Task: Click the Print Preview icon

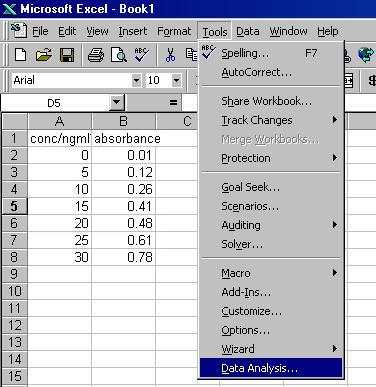Action: [119, 55]
